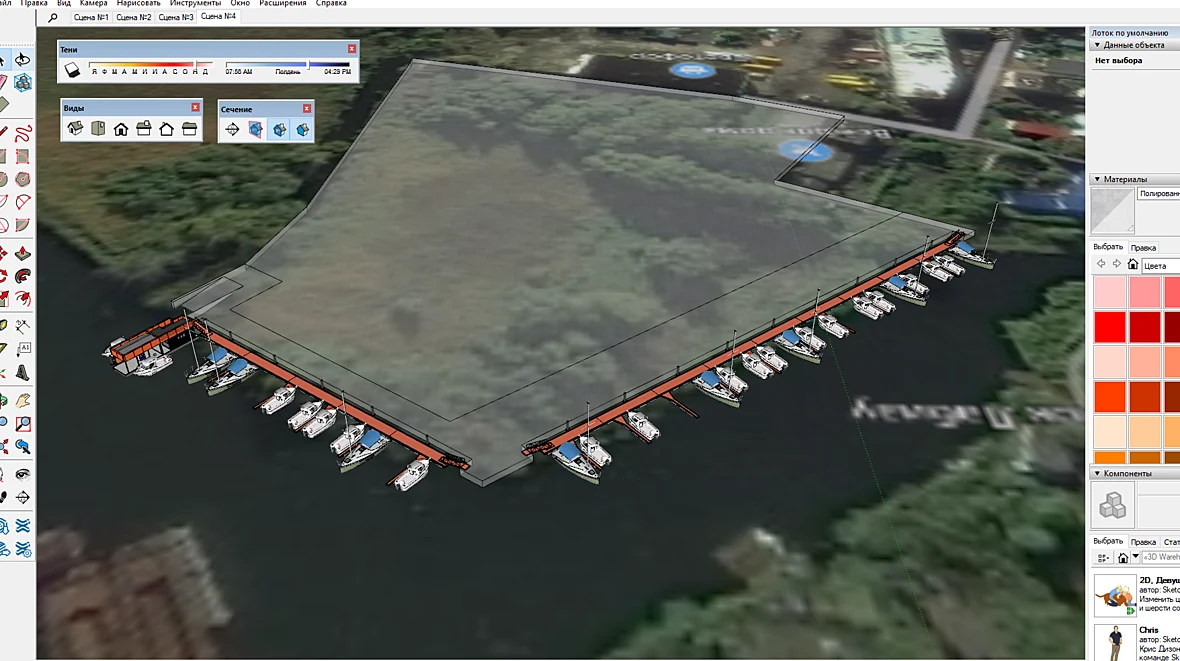Toggle display of section cuts
The width and height of the screenshot is (1180, 661).
(x=279, y=129)
